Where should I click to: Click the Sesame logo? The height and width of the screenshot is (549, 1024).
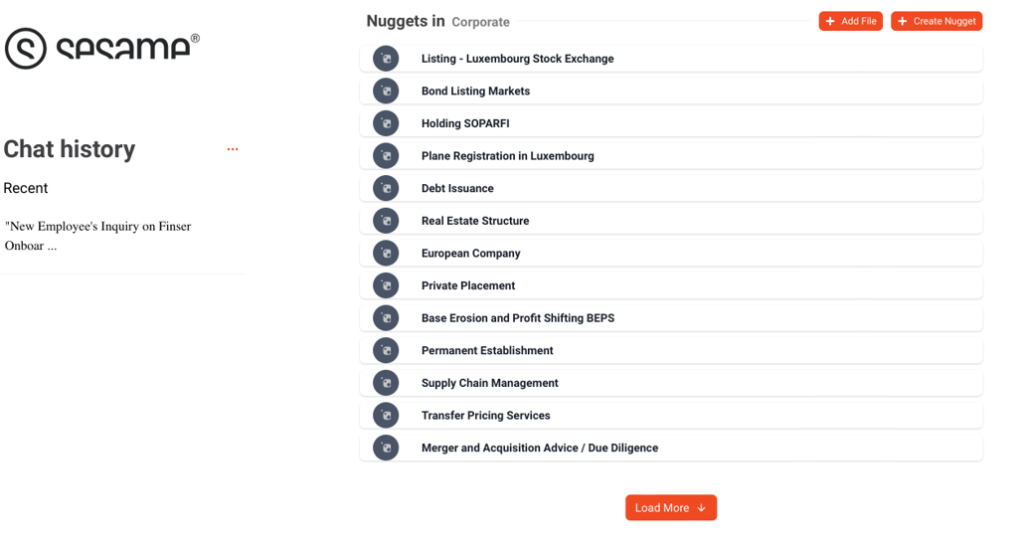pyautogui.click(x=101, y=47)
